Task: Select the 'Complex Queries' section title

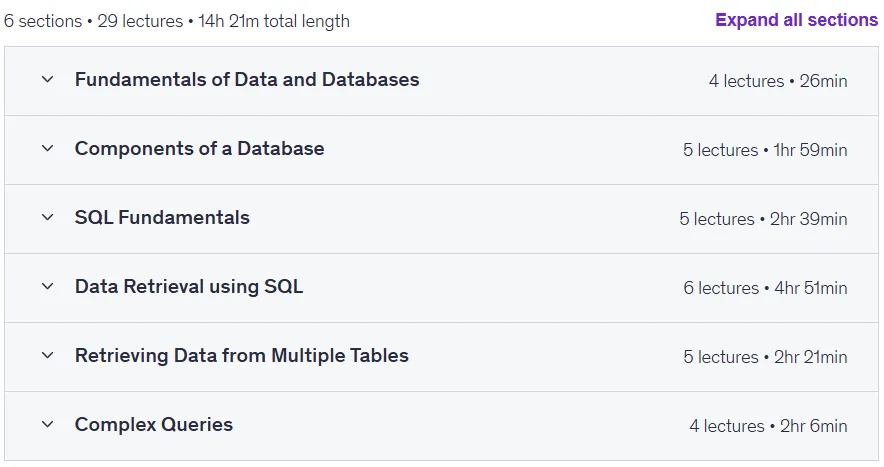Action: (x=154, y=424)
